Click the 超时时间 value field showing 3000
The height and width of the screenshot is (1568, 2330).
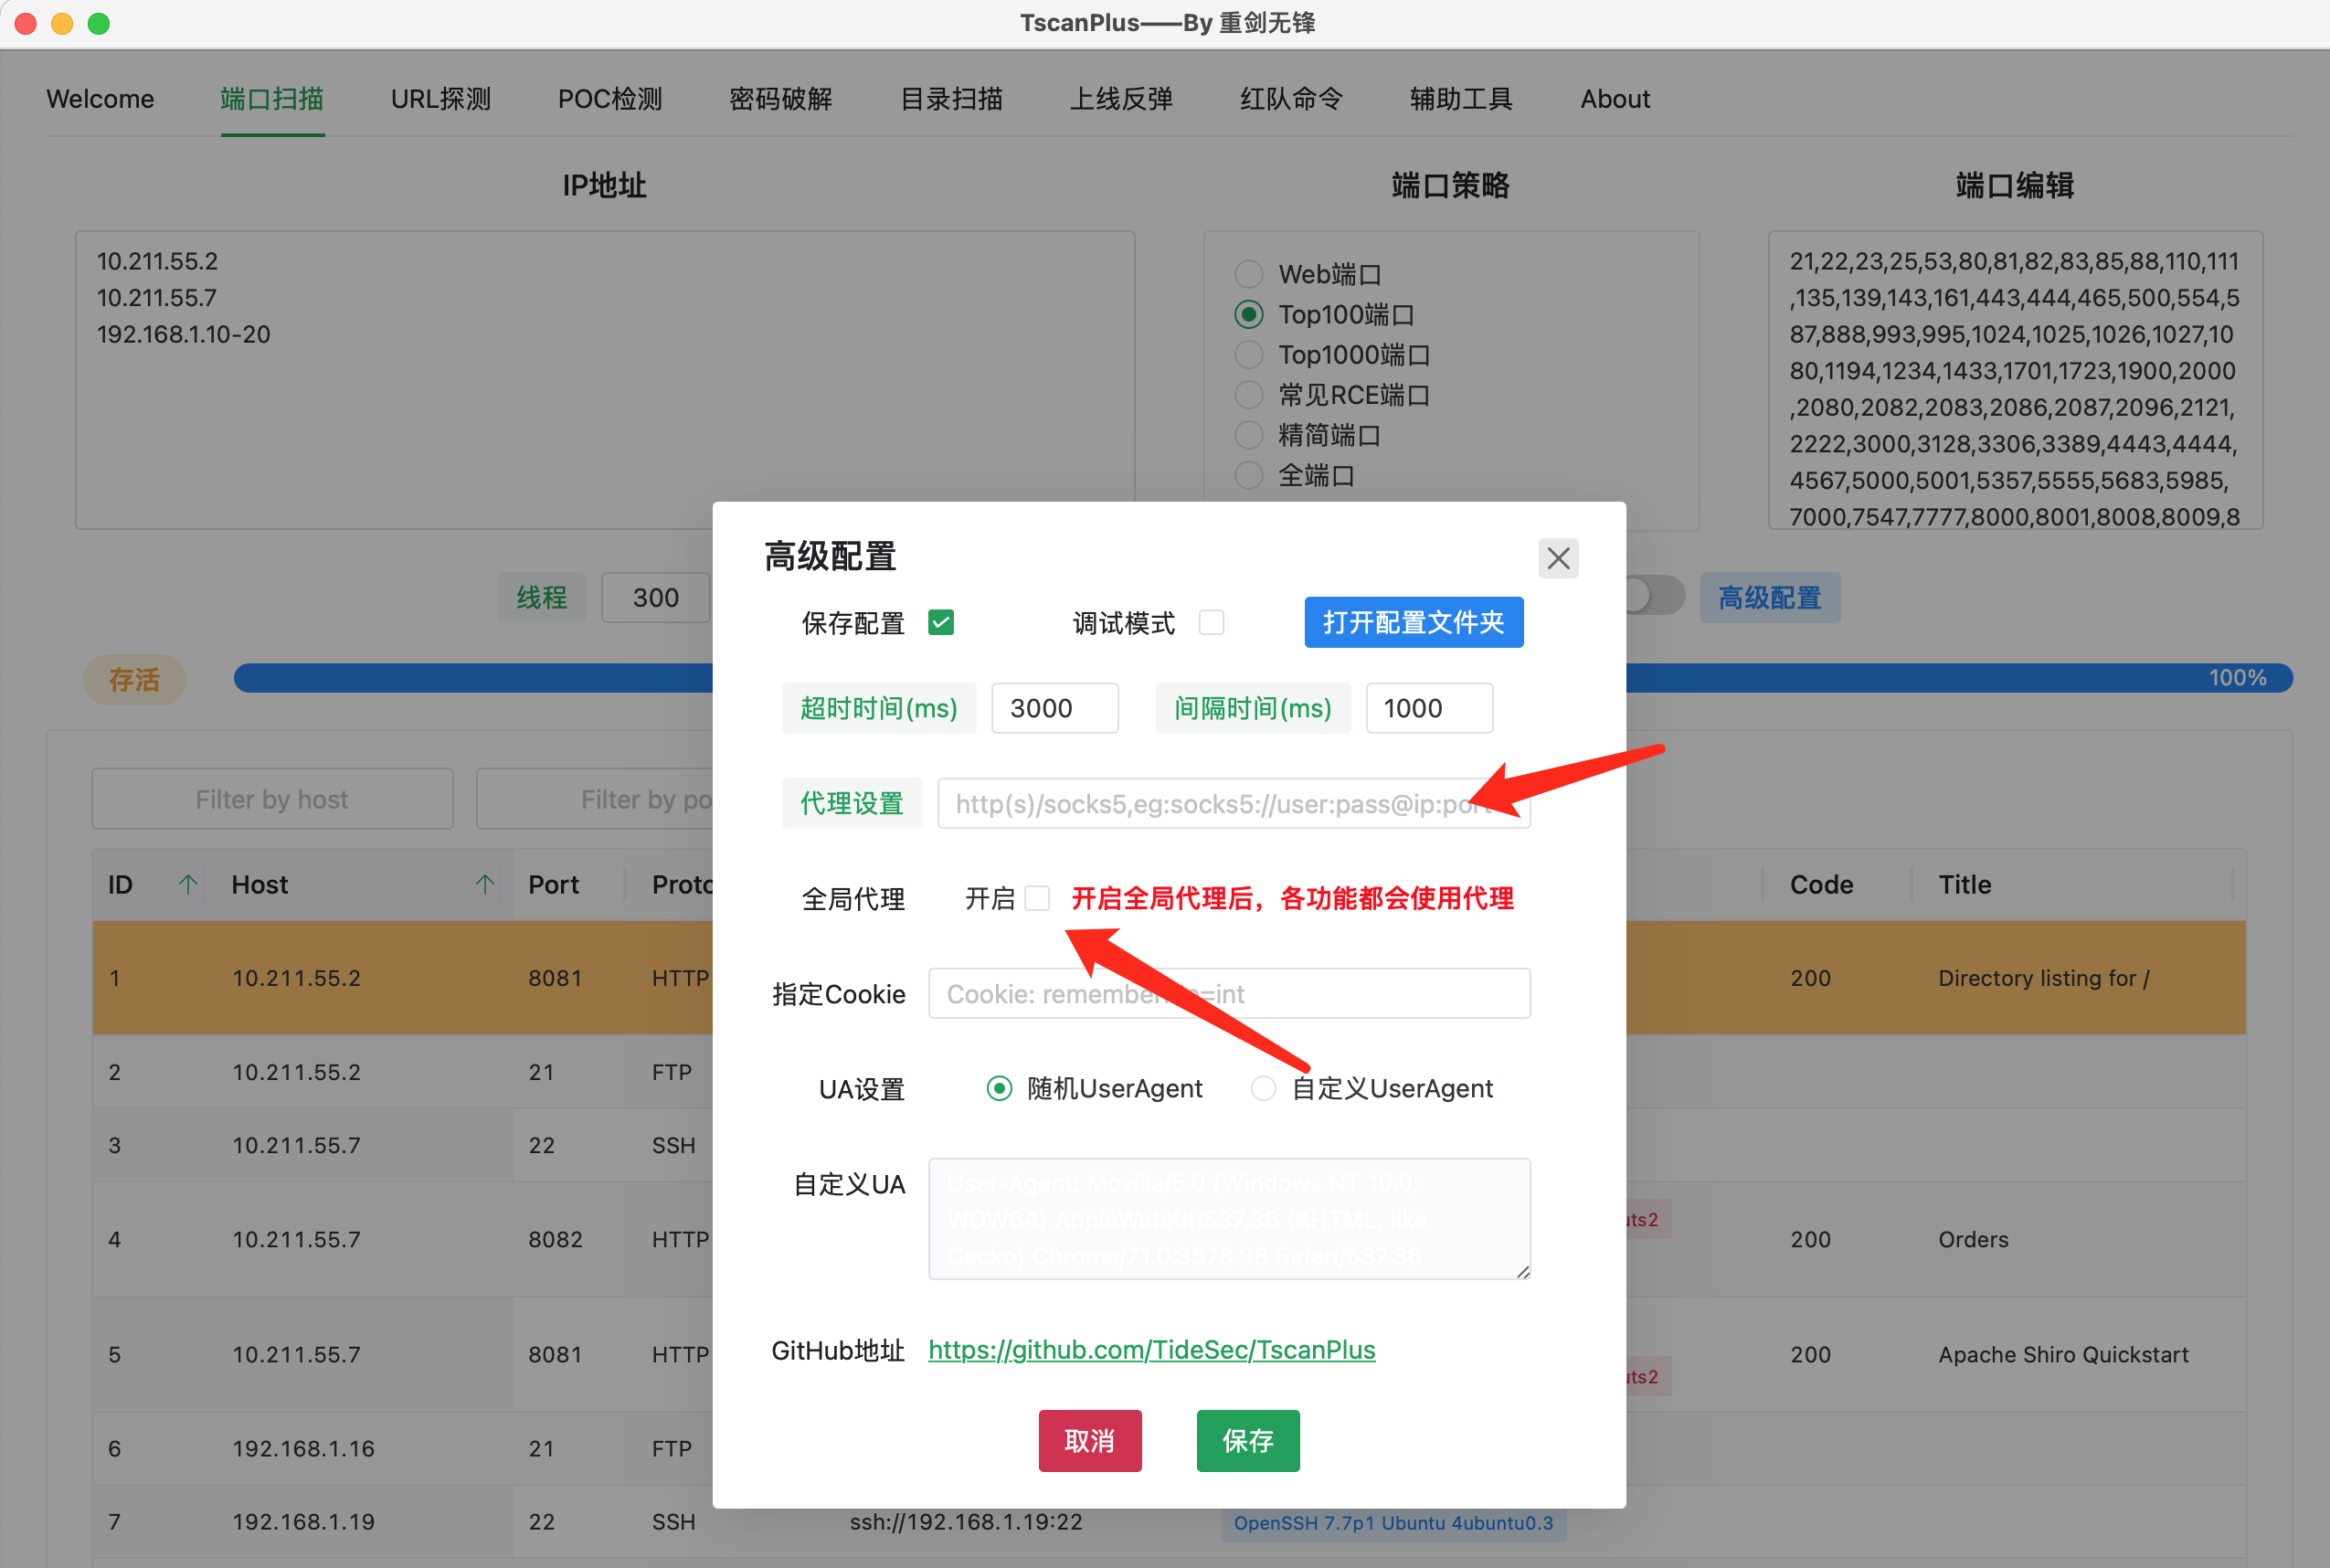pyautogui.click(x=1054, y=708)
